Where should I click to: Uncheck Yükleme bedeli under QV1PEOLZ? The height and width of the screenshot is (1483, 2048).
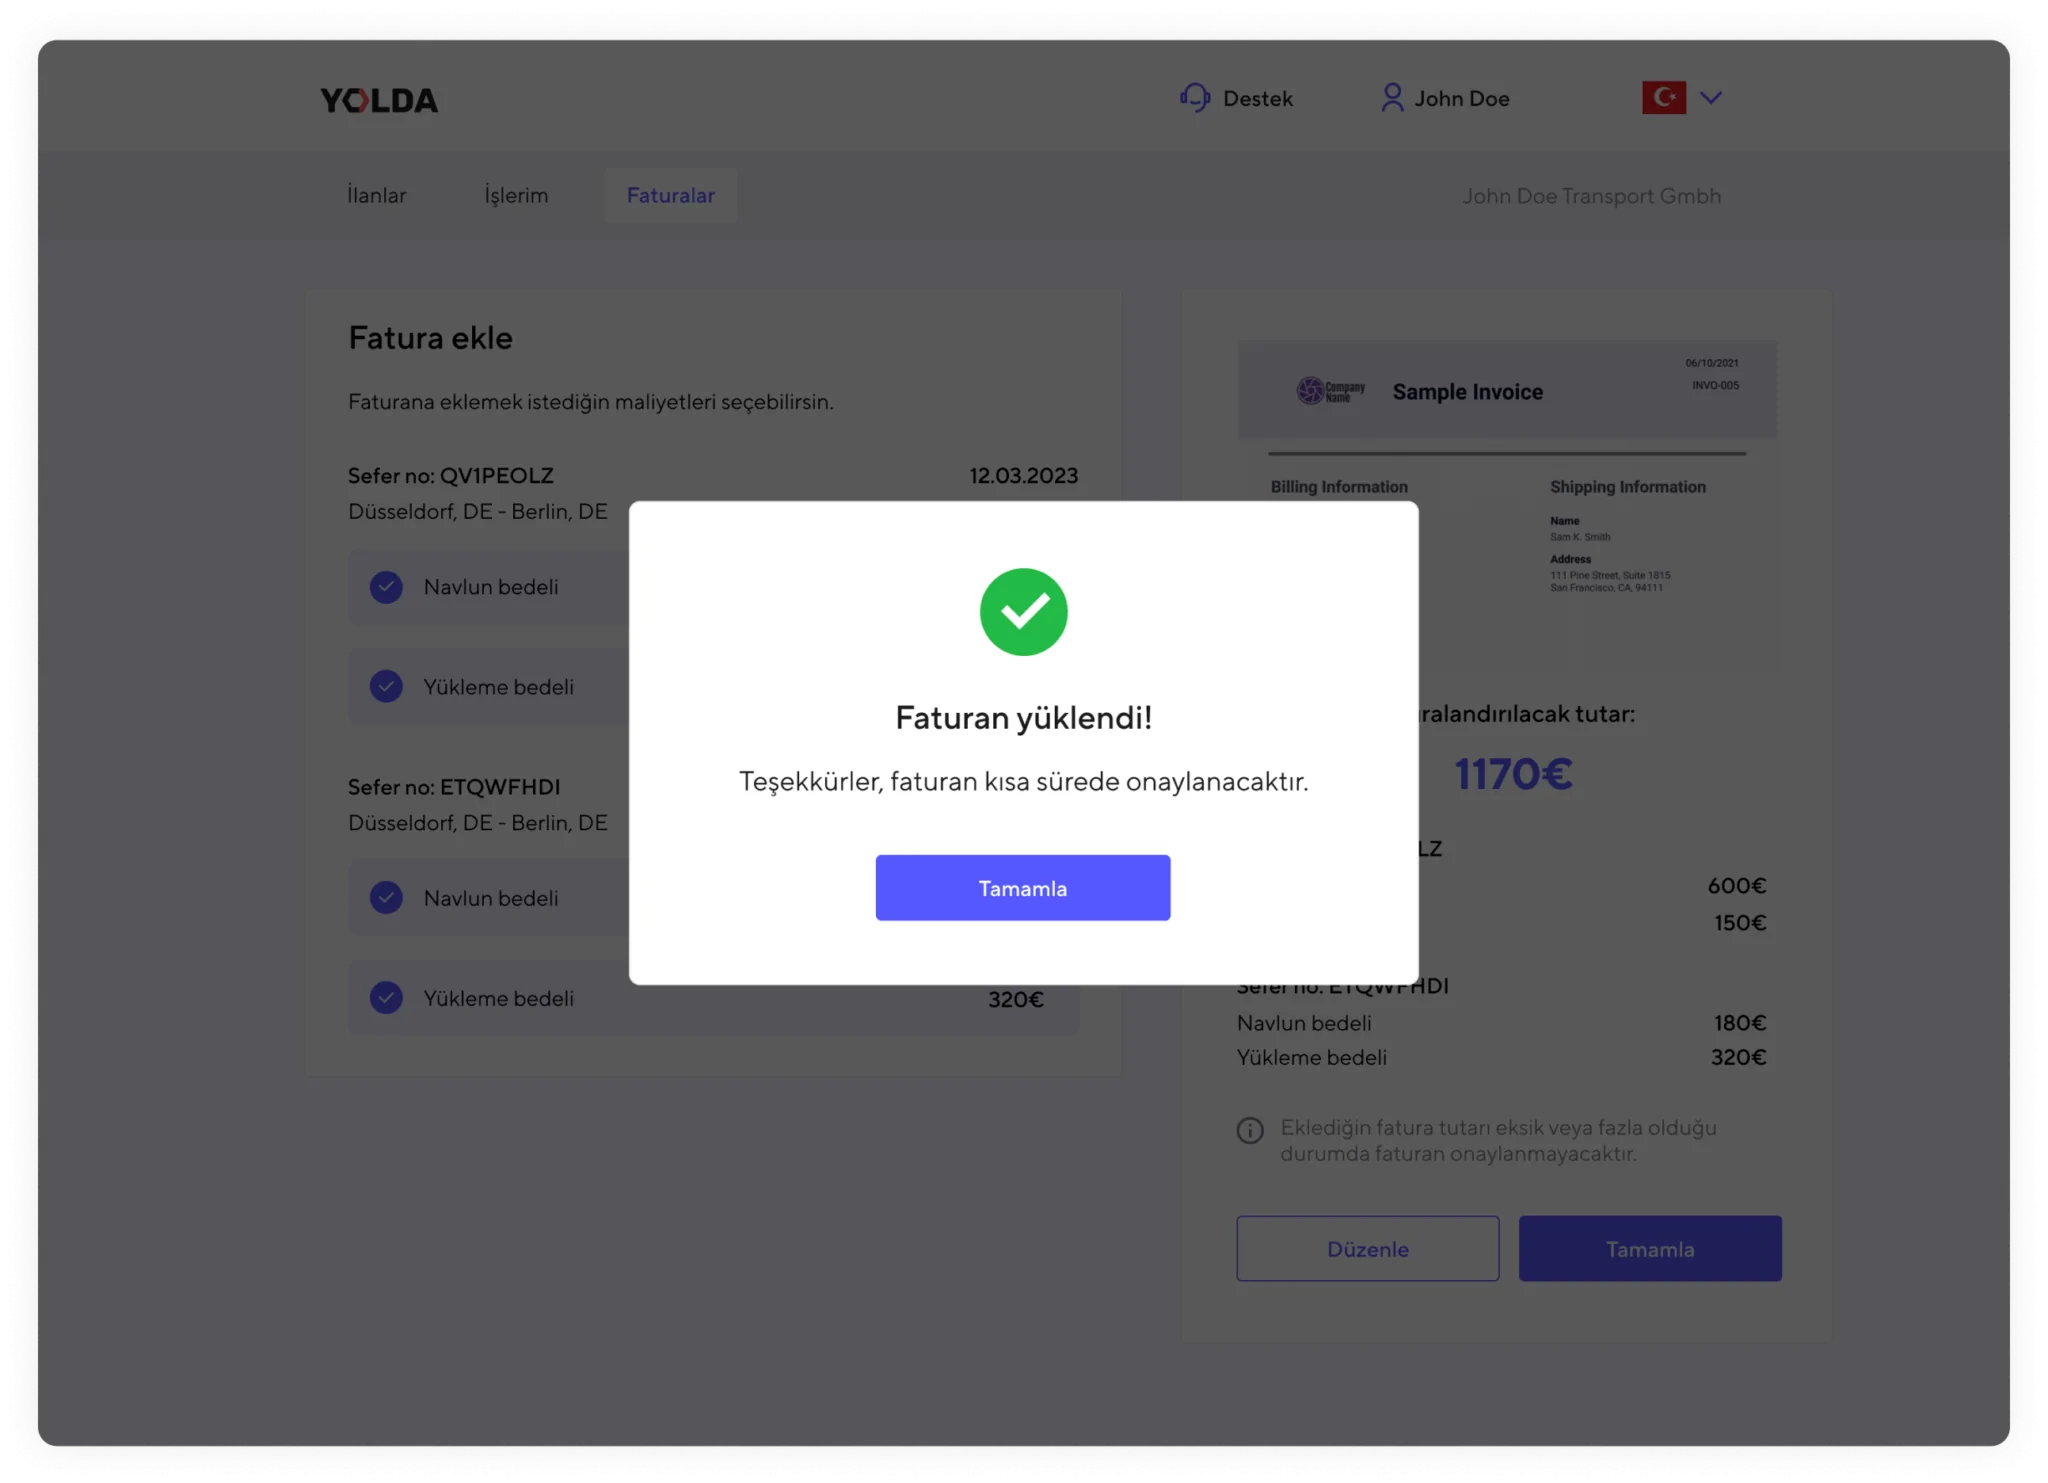[386, 686]
